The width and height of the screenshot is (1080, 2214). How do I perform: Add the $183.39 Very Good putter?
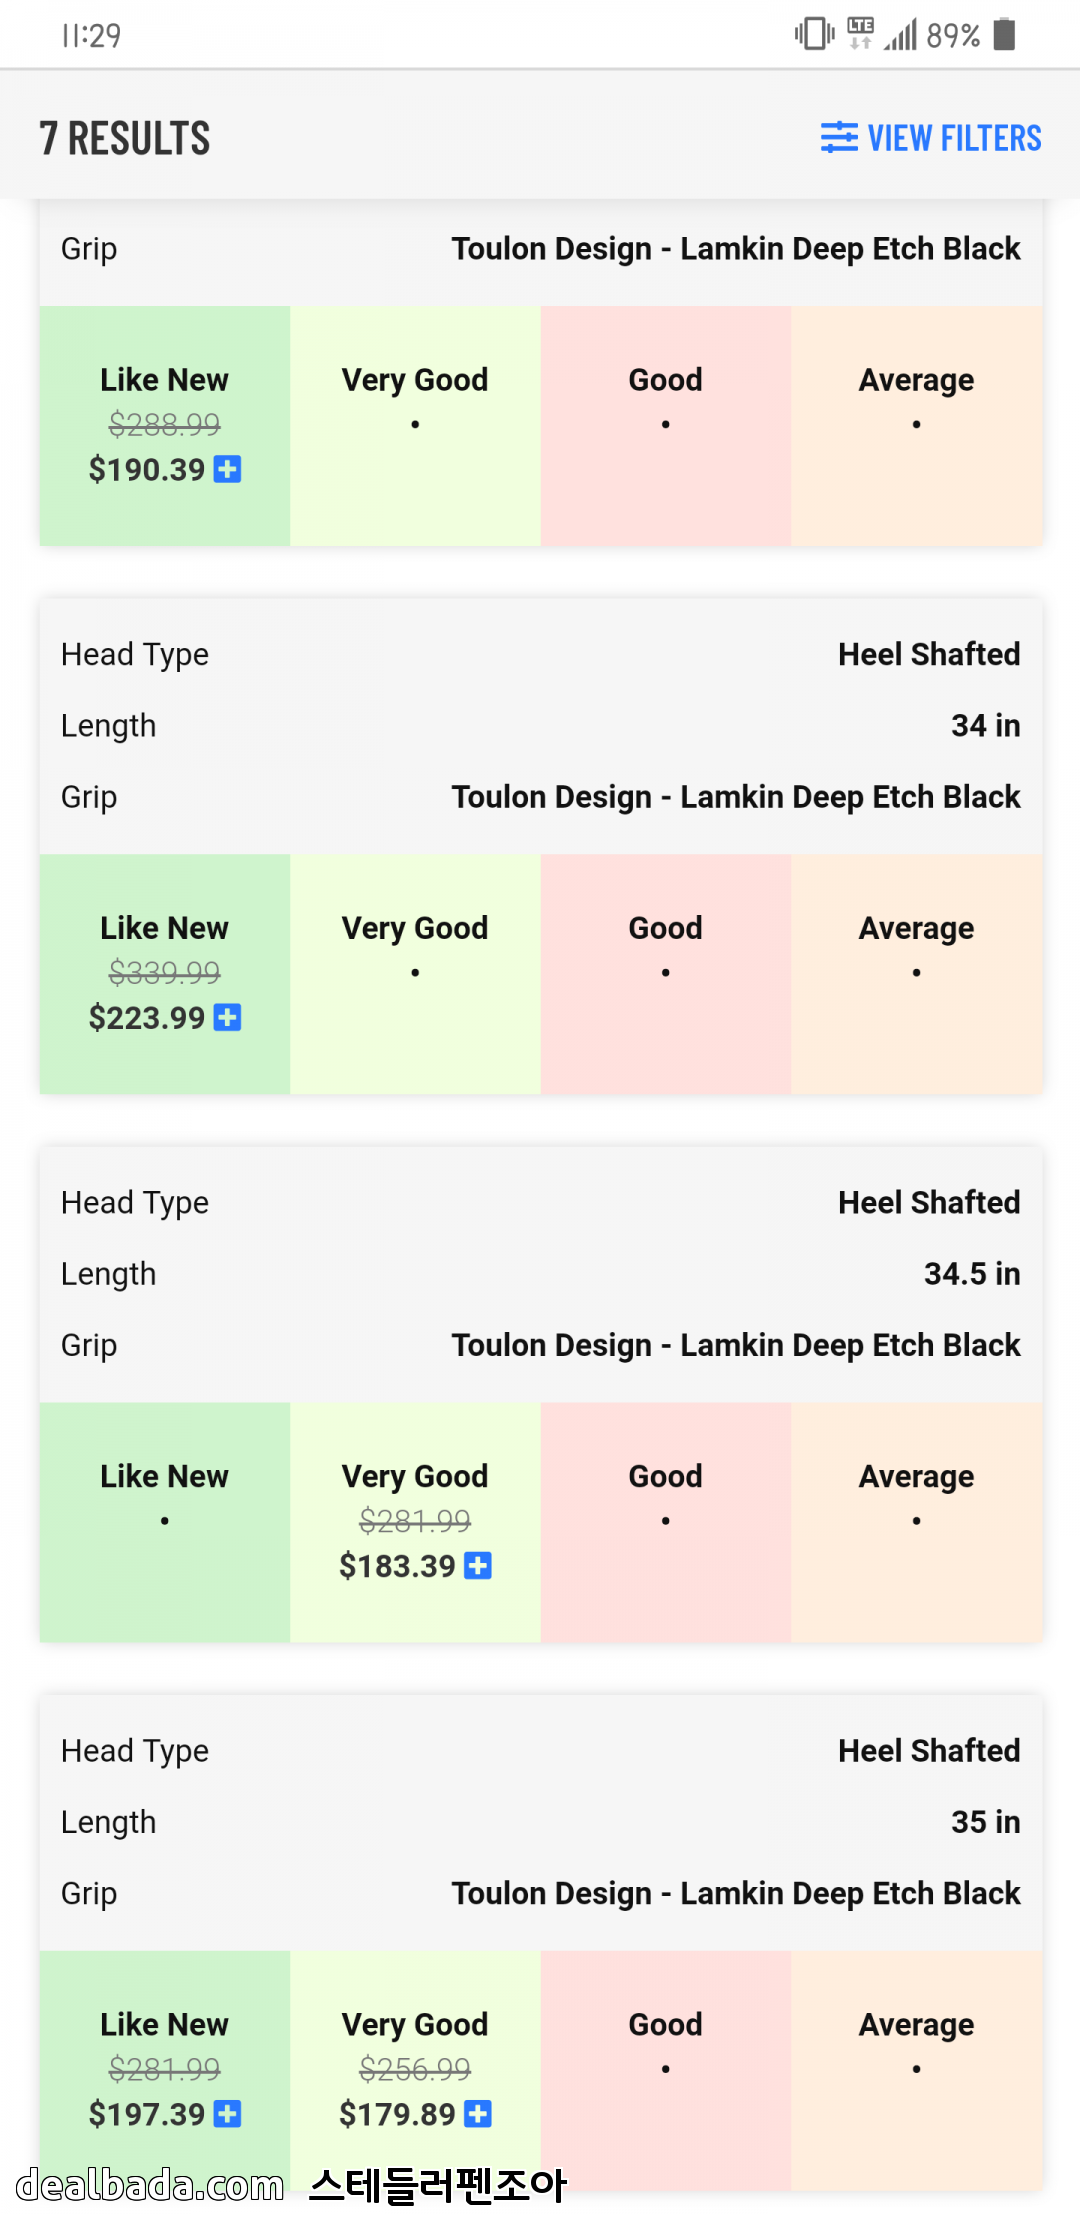pos(478,1565)
